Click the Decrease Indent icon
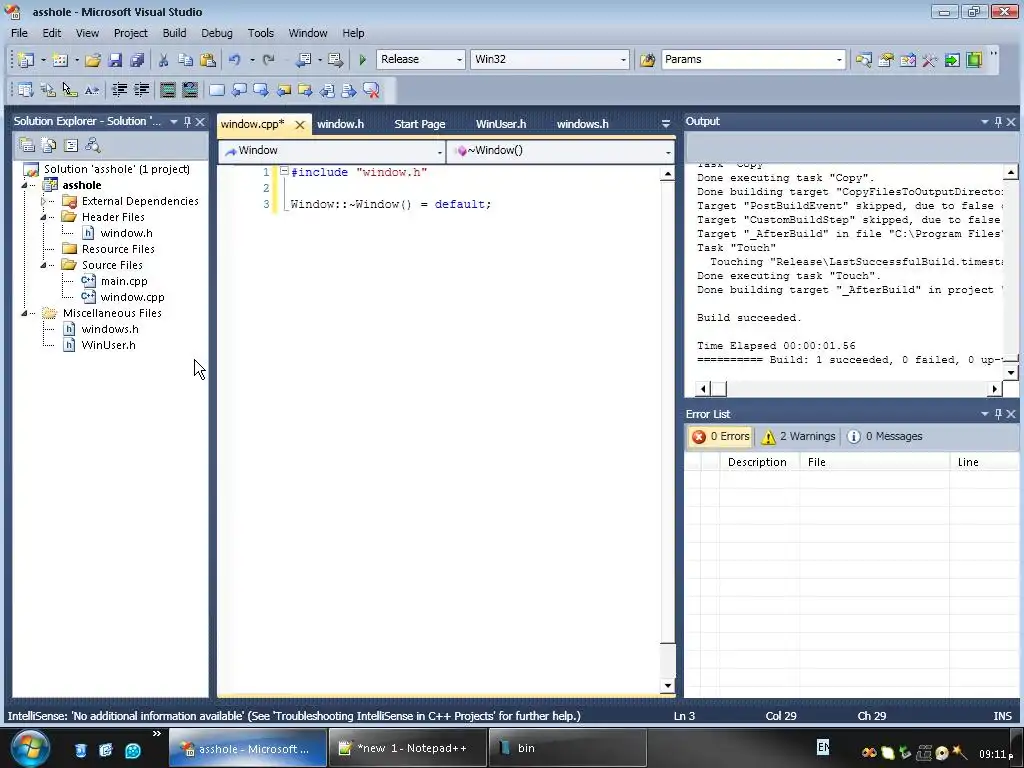Viewport: 1024px width, 768px height. pyautogui.click(x=120, y=90)
